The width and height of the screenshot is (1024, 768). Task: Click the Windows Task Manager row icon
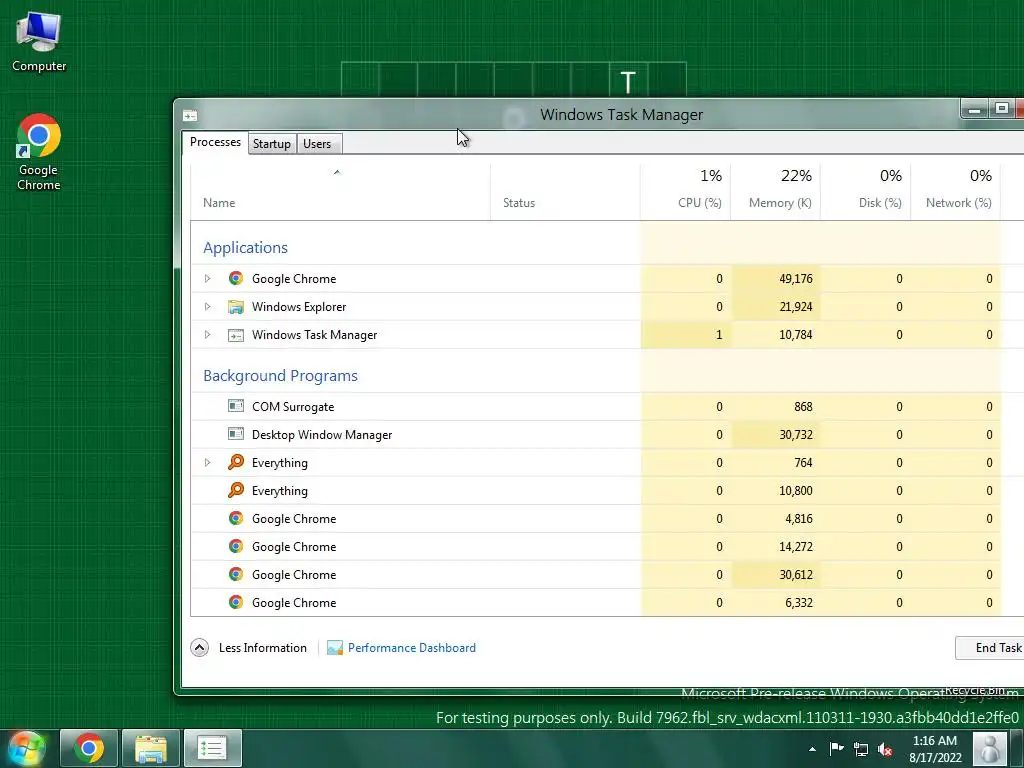236,335
